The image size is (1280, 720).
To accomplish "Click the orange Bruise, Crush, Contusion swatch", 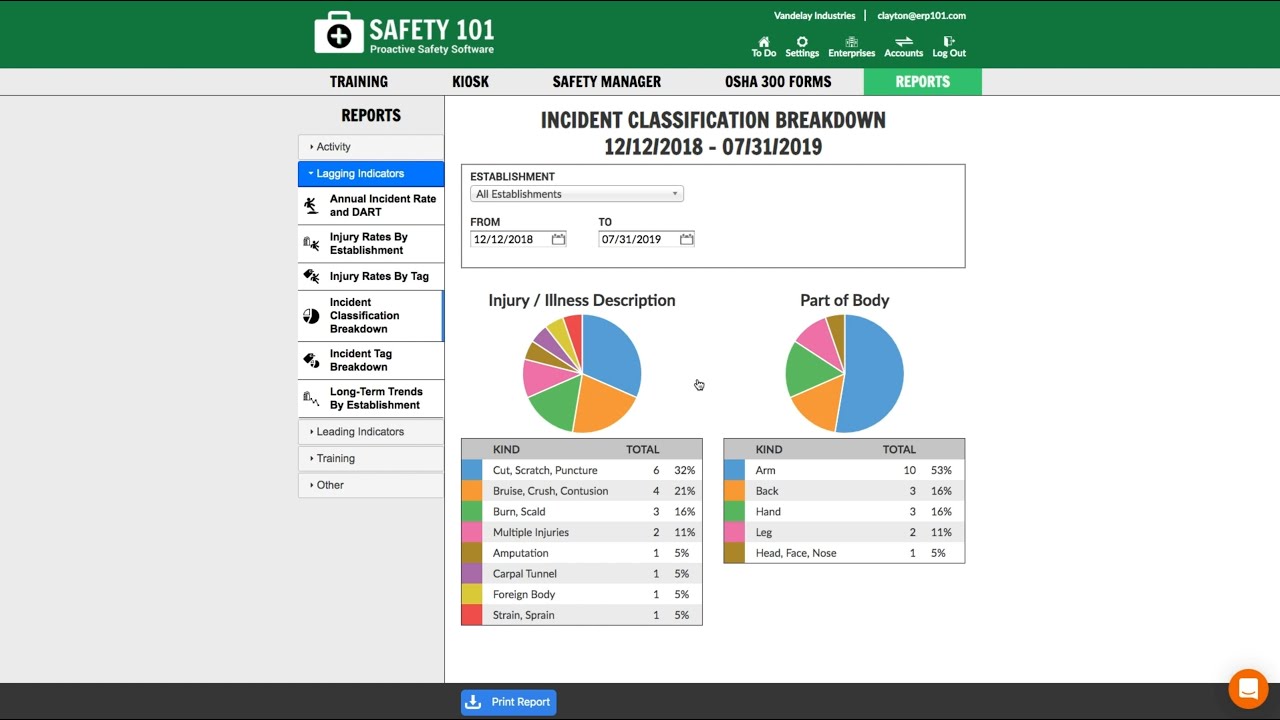I will [472, 491].
